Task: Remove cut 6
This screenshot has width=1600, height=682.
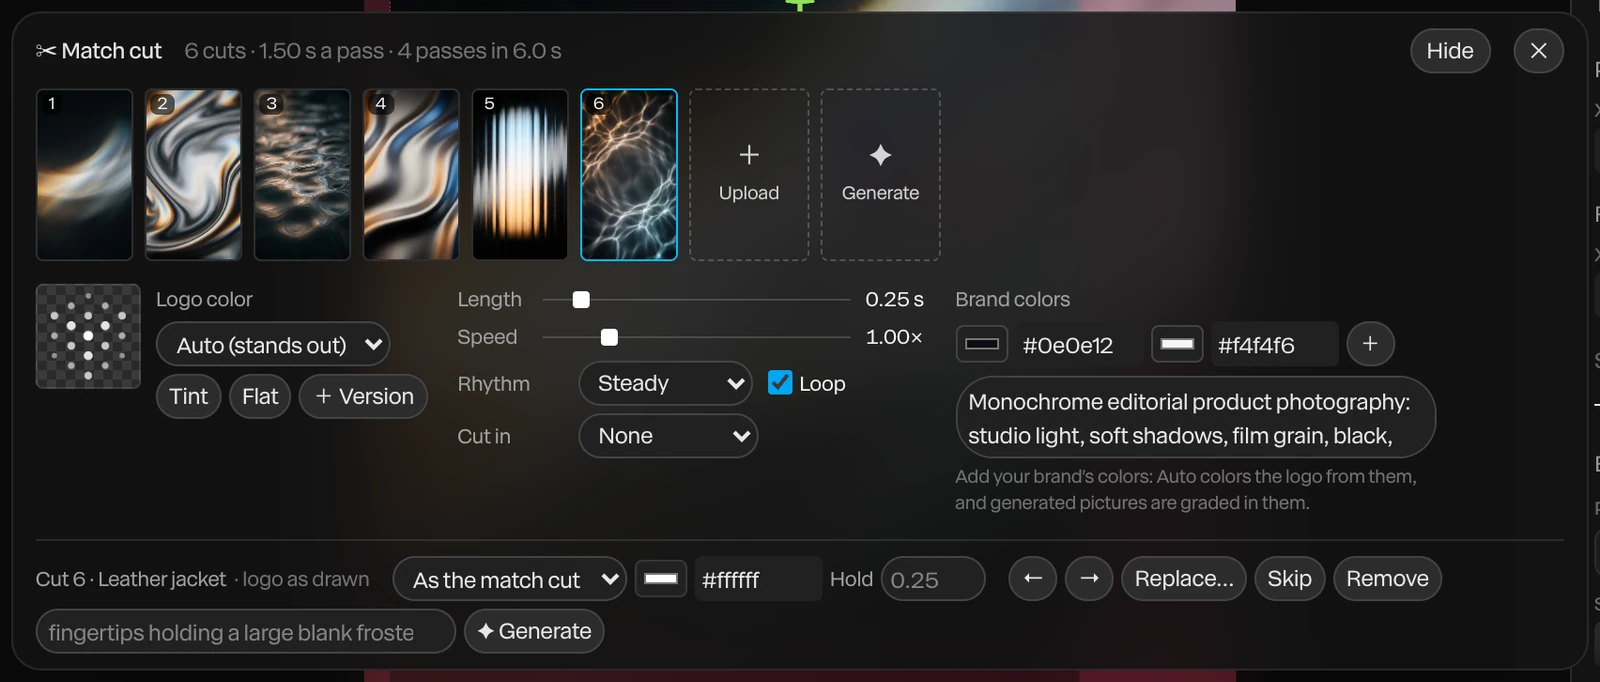Action: (1387, 579)
